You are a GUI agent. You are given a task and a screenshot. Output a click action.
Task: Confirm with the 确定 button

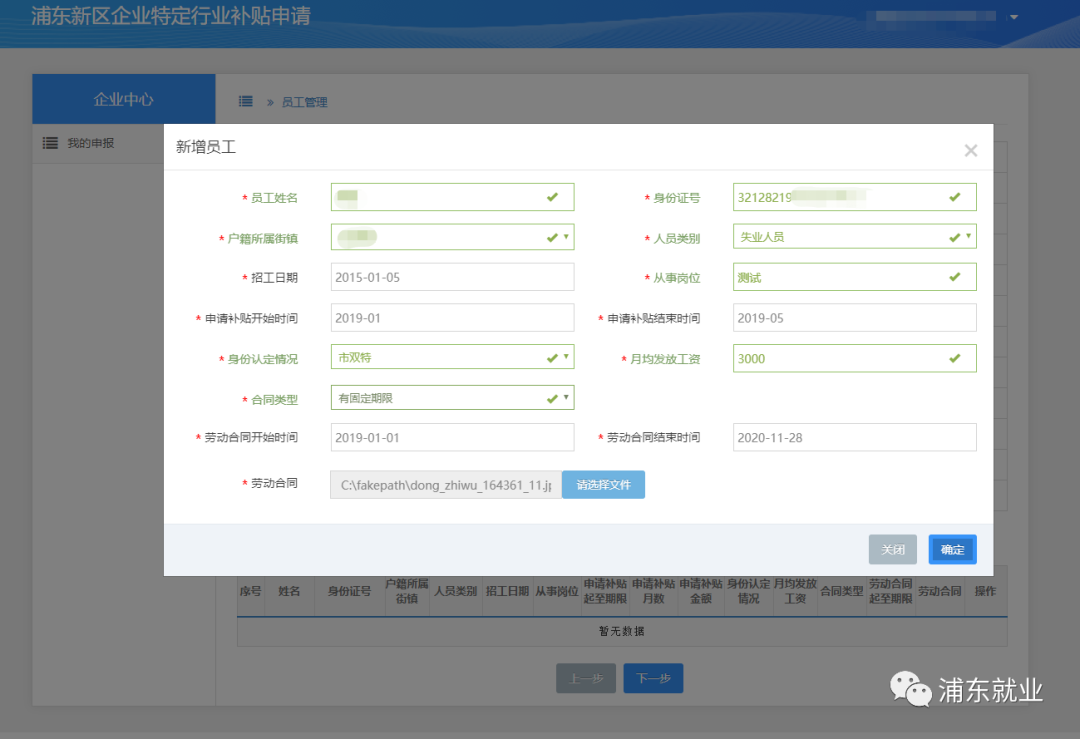click(x=953, y=550)
